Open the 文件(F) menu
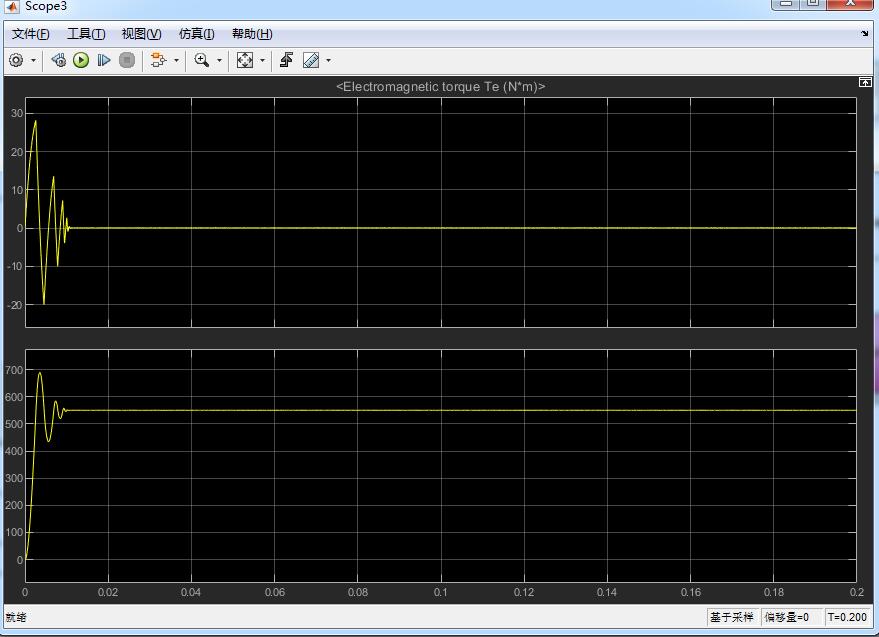This screenshot has height=637, width=879. point(31,34)
